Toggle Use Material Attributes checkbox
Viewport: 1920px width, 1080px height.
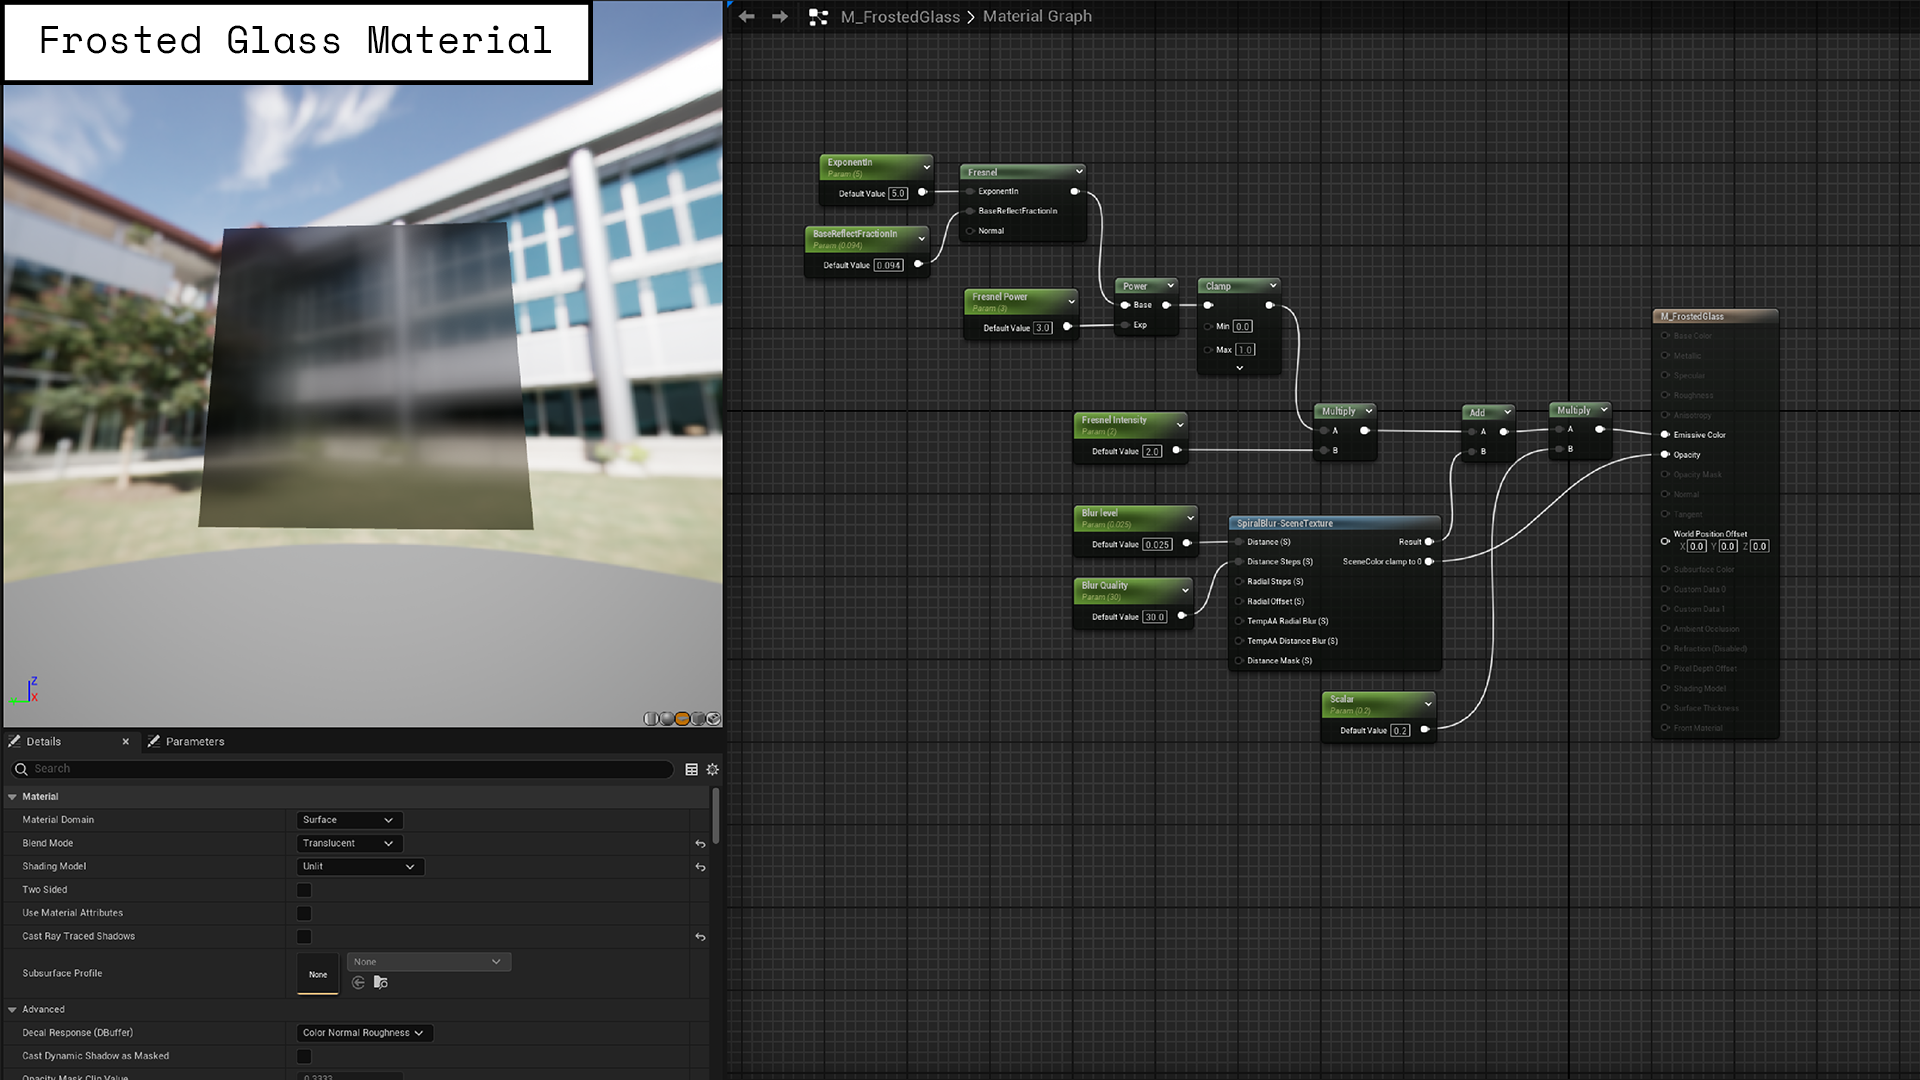pyautogui.click(x=304, y=913)
